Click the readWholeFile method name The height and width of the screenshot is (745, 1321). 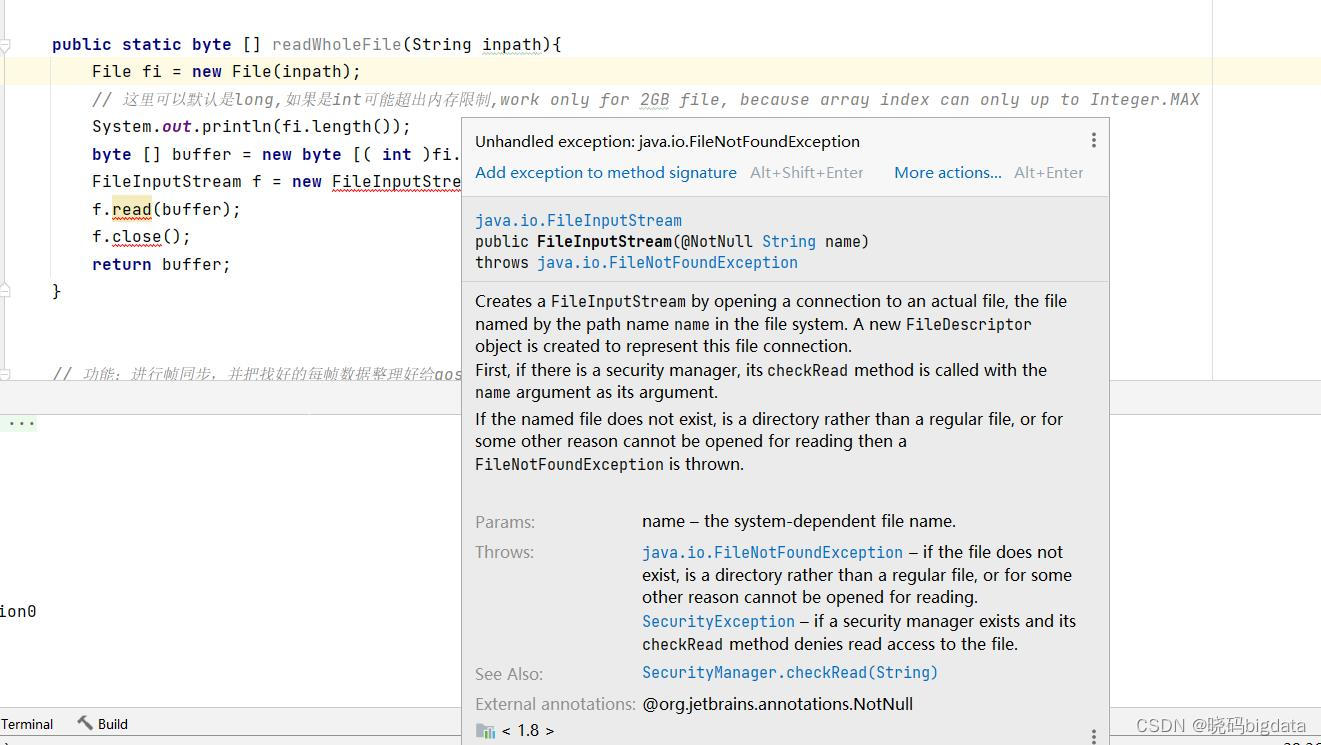pyautogui.click(x=336, y=44)
